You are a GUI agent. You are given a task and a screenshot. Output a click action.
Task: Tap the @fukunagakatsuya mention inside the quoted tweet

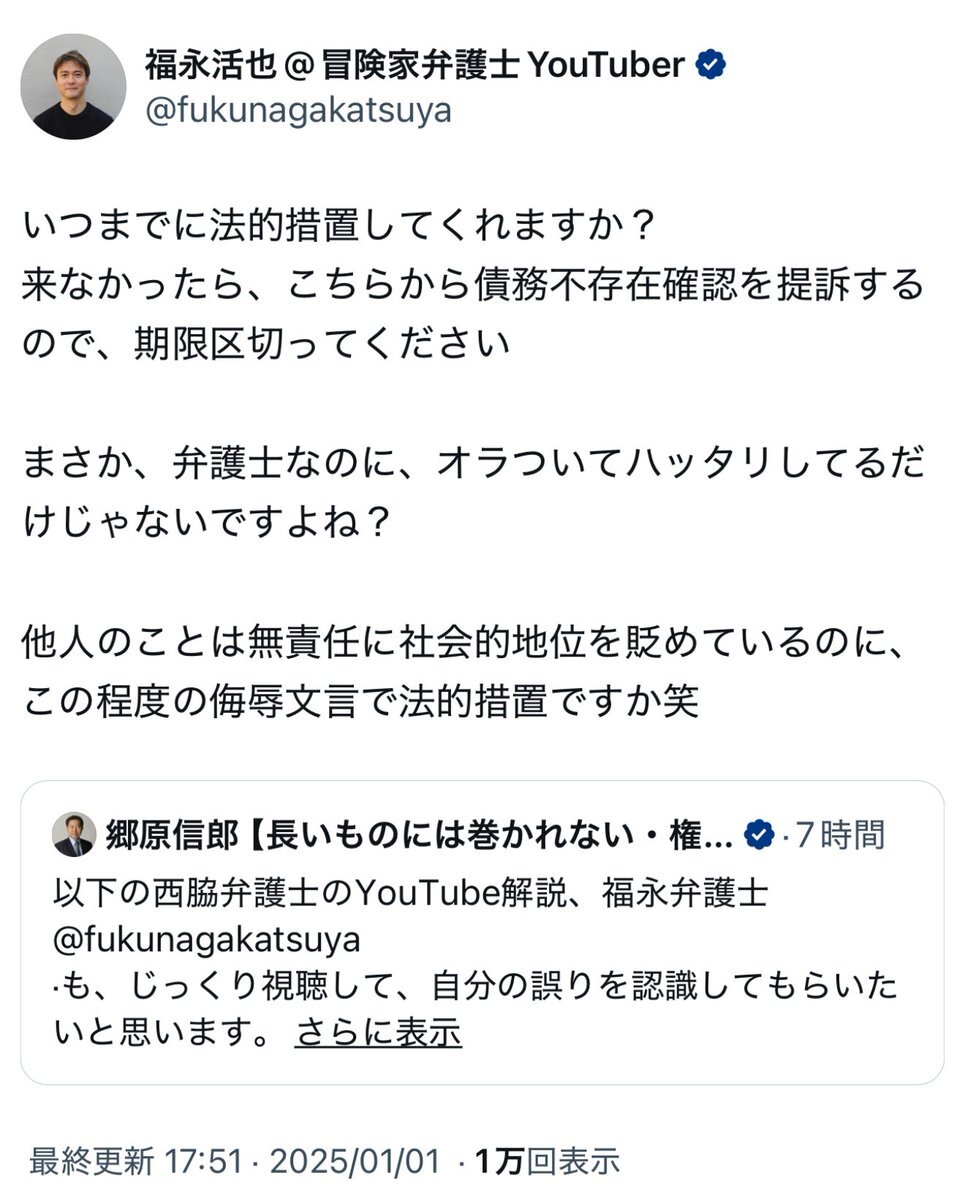tap(207, 940)
